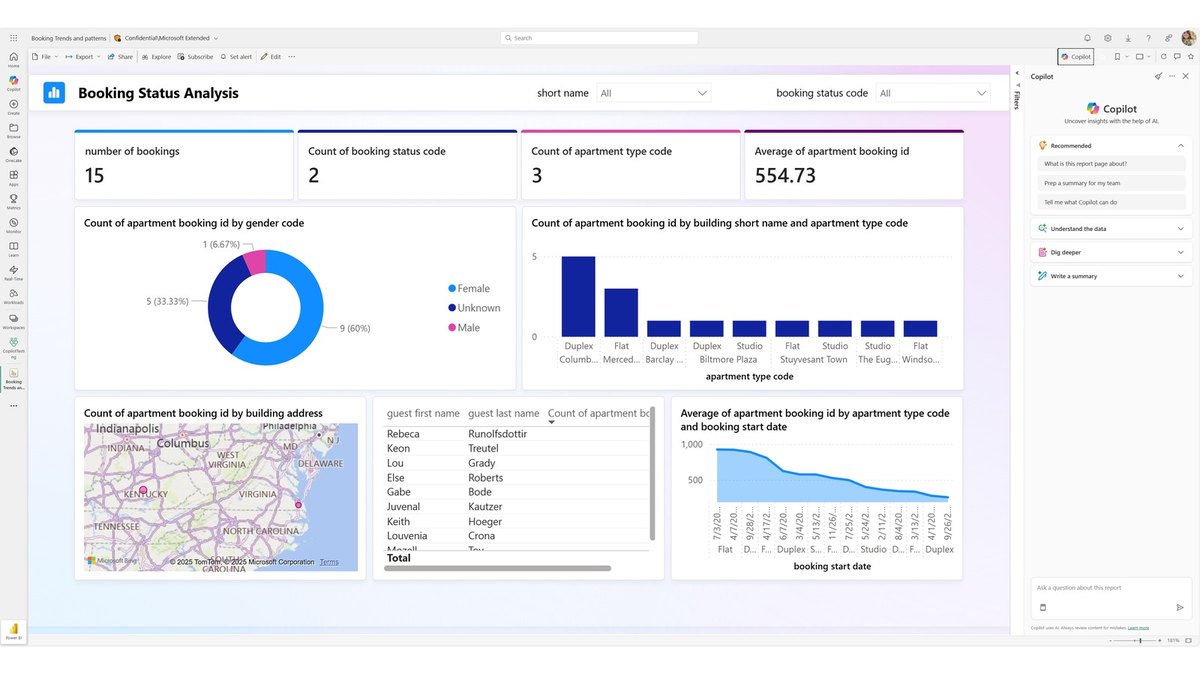Open the user profile avatar
Image resolution: width=1200 pixels, height=675 pixels.
[x=1188, y=37]
